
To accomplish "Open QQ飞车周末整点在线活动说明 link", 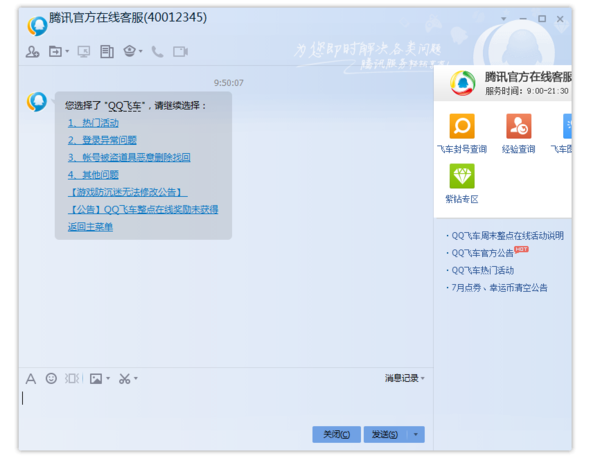I will (x=507, y=236).
